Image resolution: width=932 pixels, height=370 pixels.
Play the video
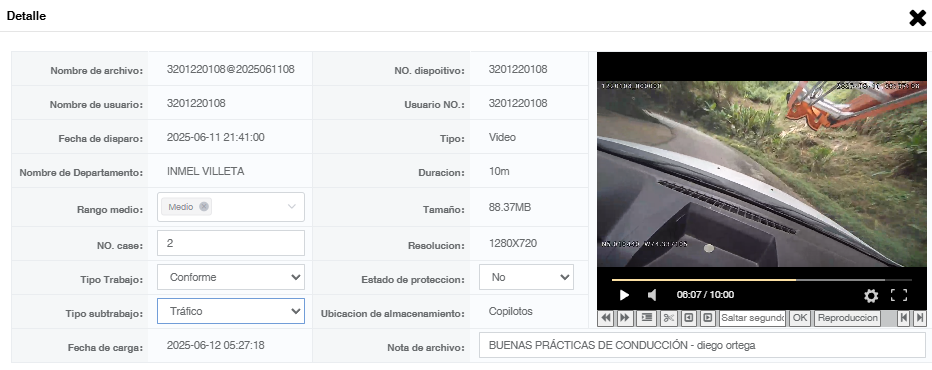tap(624, 295)
